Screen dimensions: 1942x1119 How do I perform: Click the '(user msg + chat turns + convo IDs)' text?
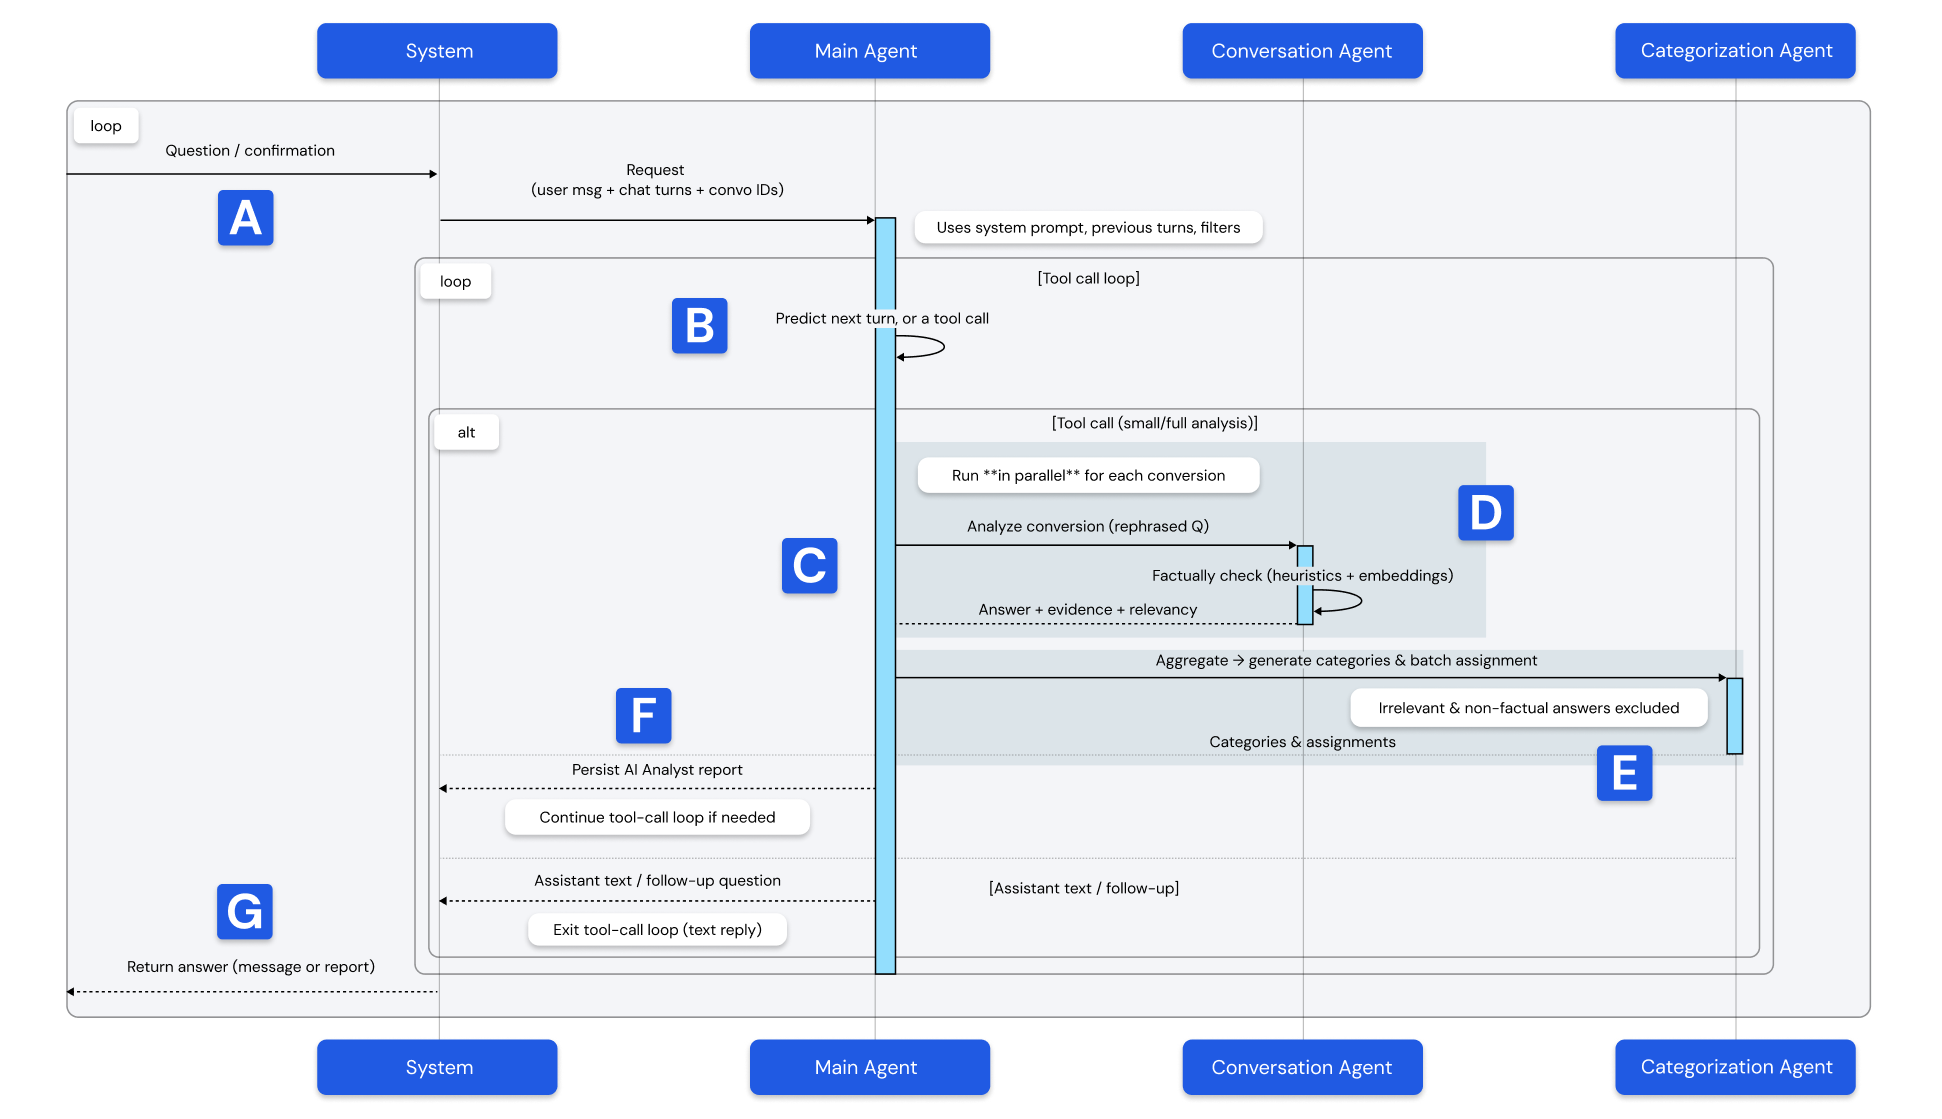coord(657,190)
